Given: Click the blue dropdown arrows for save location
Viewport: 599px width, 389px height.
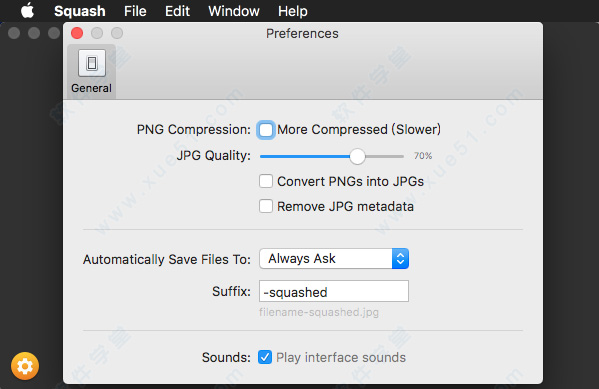Looking at the screenshot, I should (400, 259).
